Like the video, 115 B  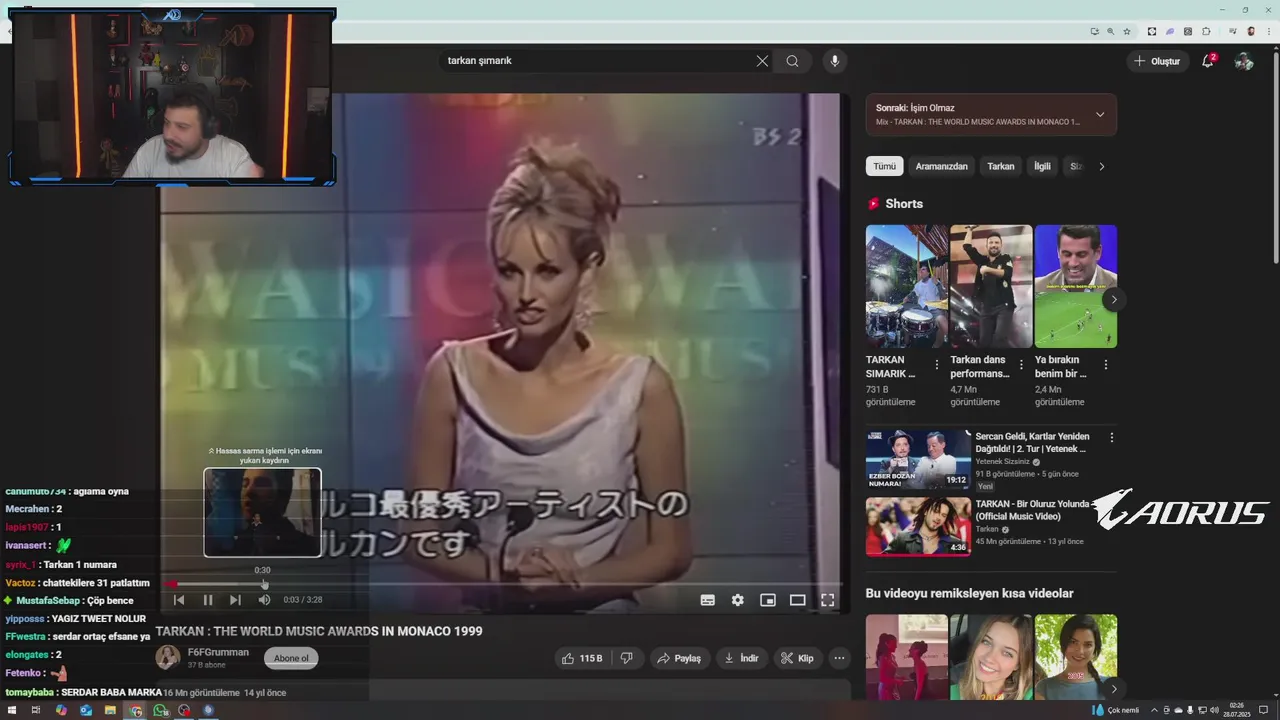582,658
